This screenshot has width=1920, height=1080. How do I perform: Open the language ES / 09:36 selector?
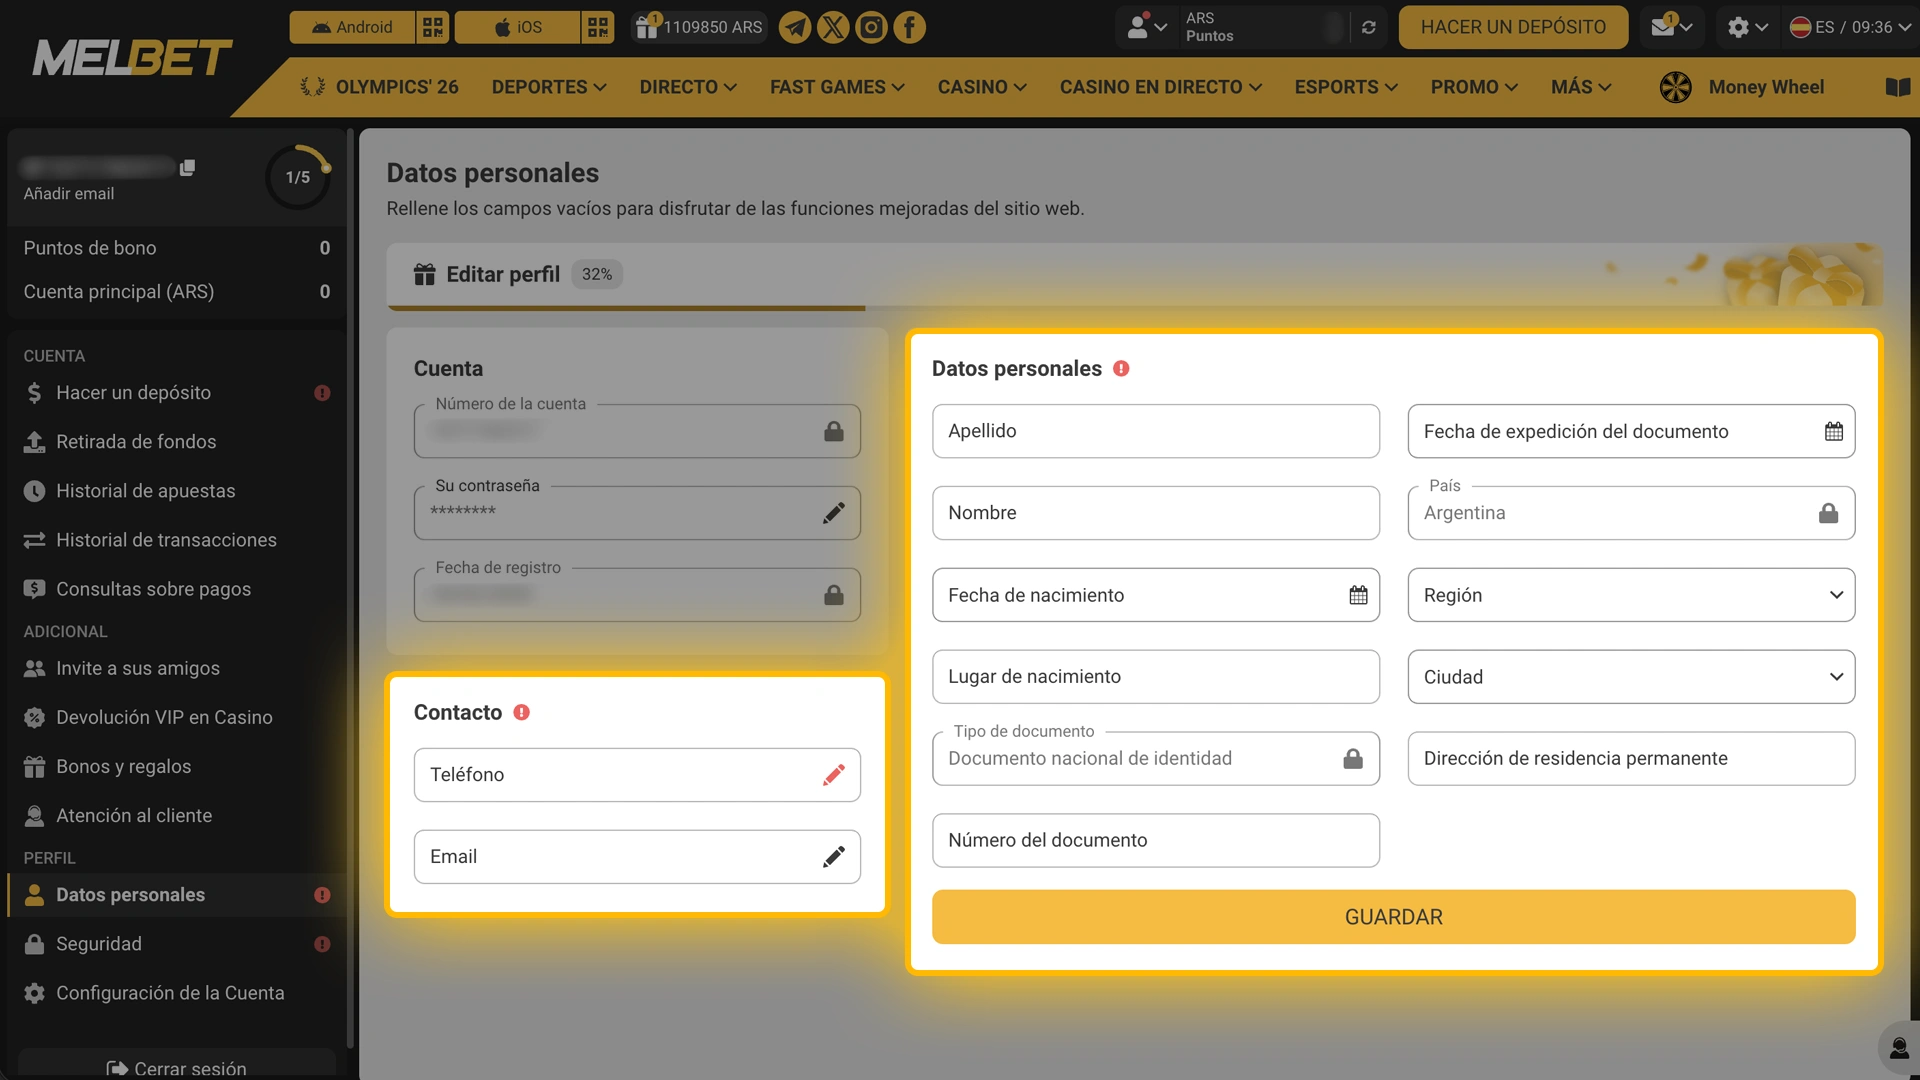tap(1850, 27)
